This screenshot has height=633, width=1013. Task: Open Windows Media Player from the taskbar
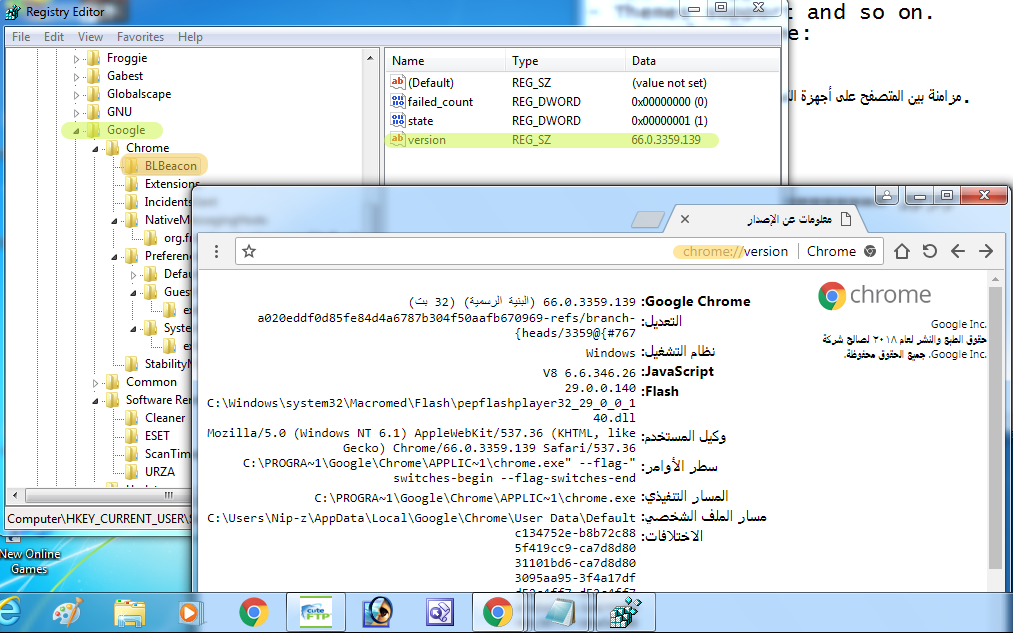click(x=191, y=612)
